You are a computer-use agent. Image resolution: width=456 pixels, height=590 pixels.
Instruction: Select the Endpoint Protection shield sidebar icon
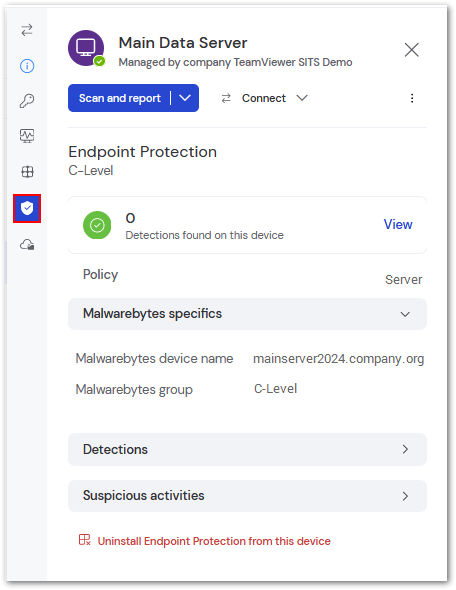(x=27, y=208)
